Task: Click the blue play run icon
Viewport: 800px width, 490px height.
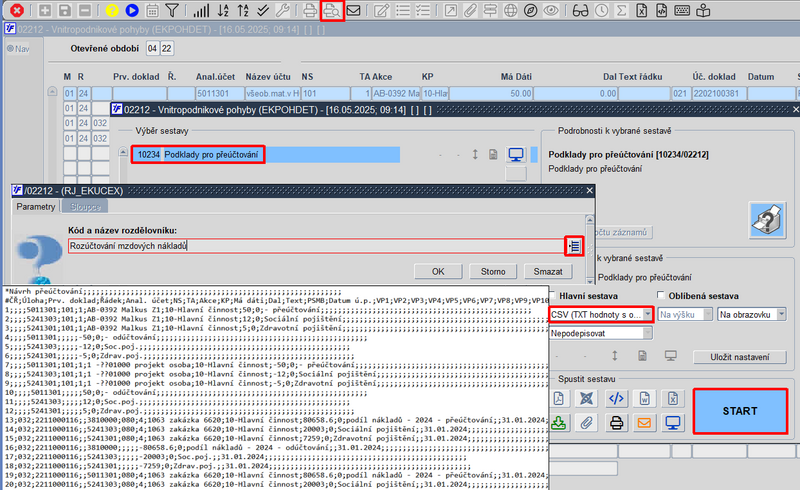Action: pos(132,10)
